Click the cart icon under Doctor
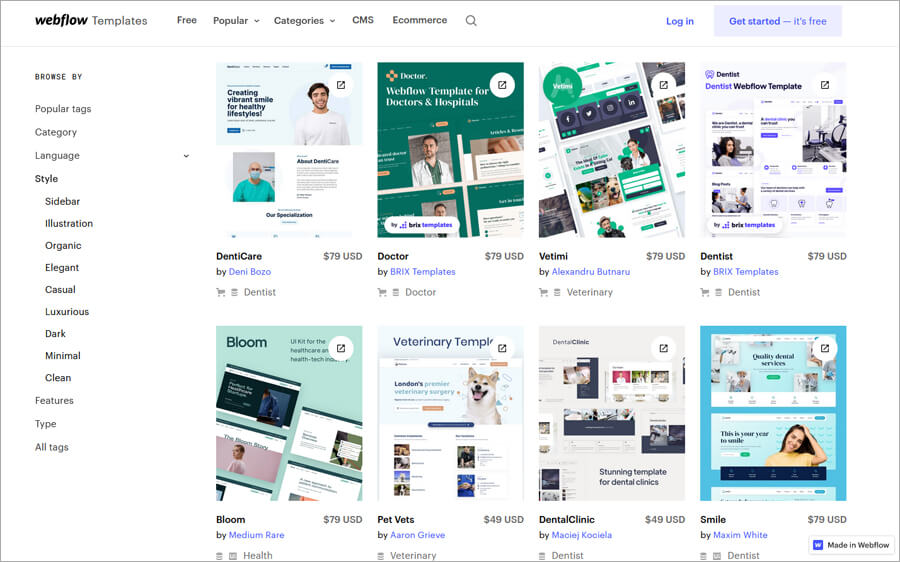 (382, 292)
